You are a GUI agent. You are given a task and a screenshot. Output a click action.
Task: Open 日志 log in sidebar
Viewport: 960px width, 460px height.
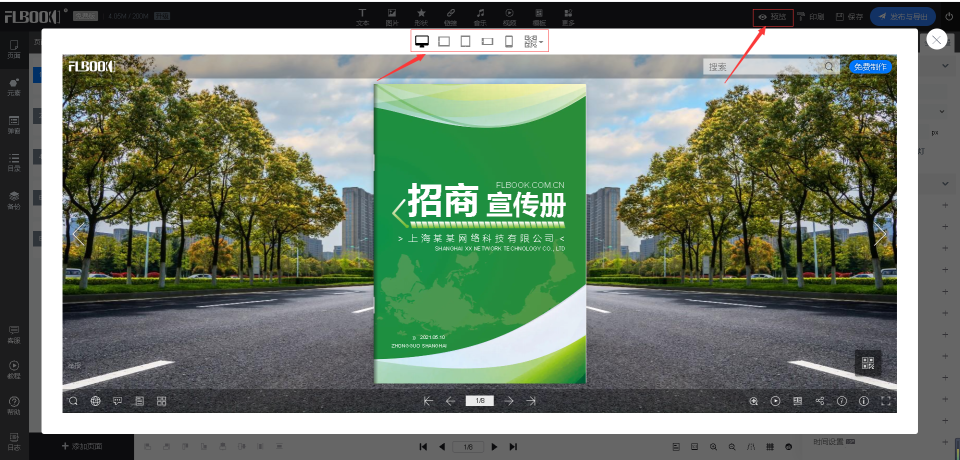pos(14,442)
